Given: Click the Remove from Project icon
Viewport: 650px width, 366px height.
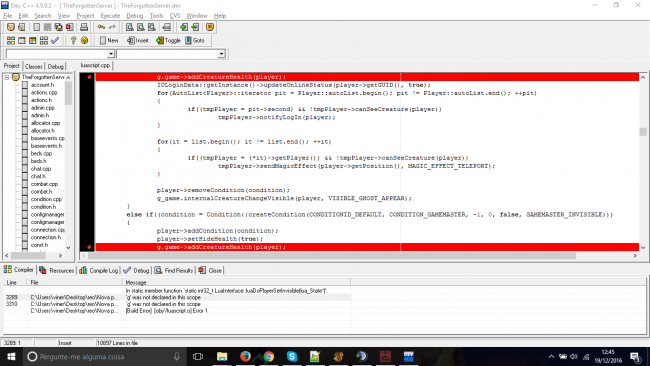Looking at the screenshot, I should pyautogui.click(x=195, y=27).
